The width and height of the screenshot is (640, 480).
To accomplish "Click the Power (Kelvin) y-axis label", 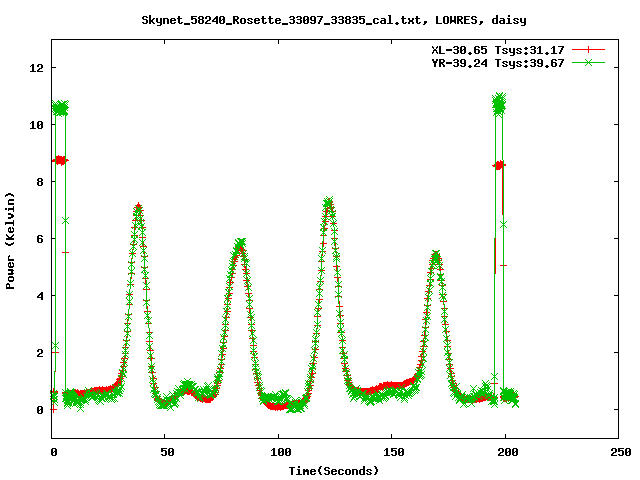I will pyautogui.click(x=10, y=241).
